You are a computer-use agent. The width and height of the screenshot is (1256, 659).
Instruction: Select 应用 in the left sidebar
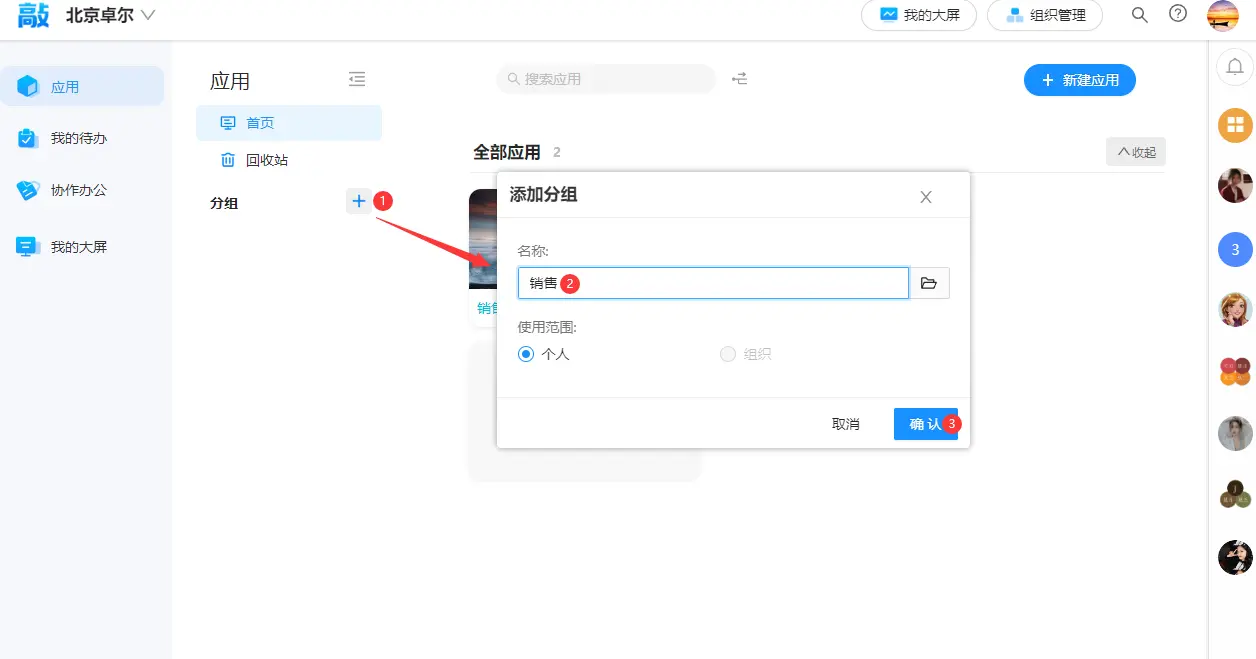point(83,86)
